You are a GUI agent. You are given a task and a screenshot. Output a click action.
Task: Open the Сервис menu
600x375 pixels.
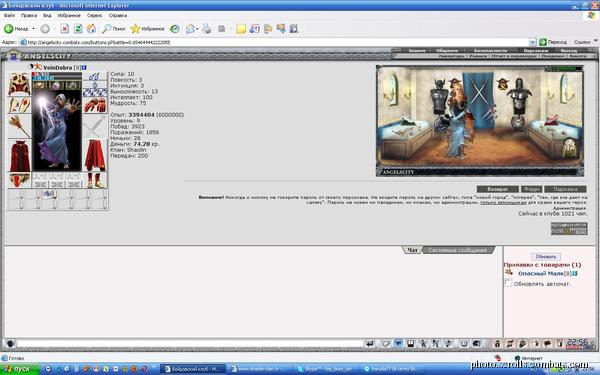[x=95, y=15]
